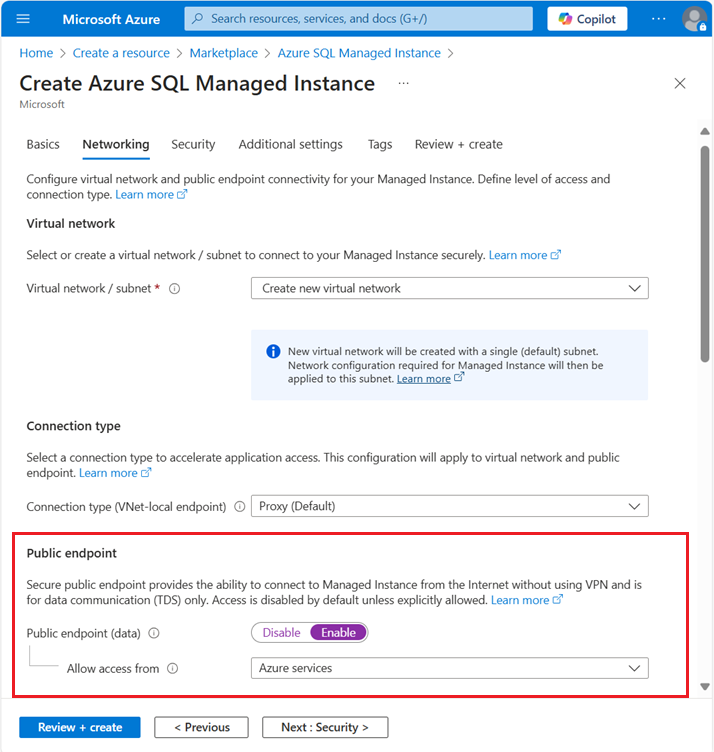The image size is (714, 752).
Task: Go to the Tags tab
Action: coord(380,144)
